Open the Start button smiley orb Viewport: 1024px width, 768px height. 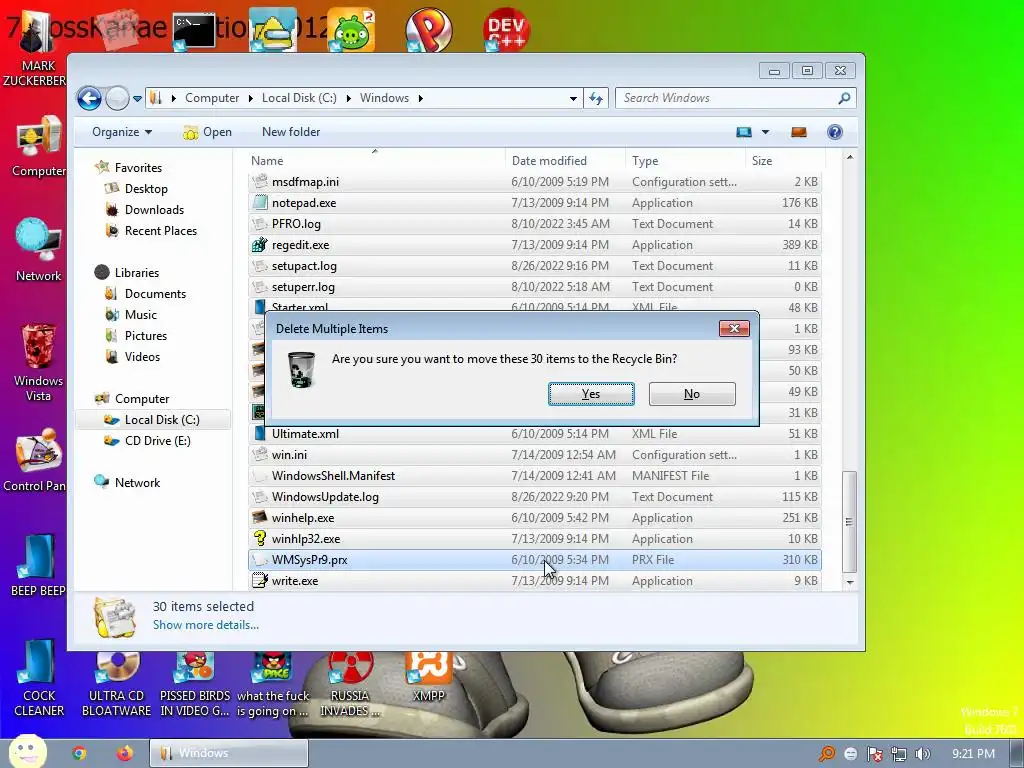27,752
